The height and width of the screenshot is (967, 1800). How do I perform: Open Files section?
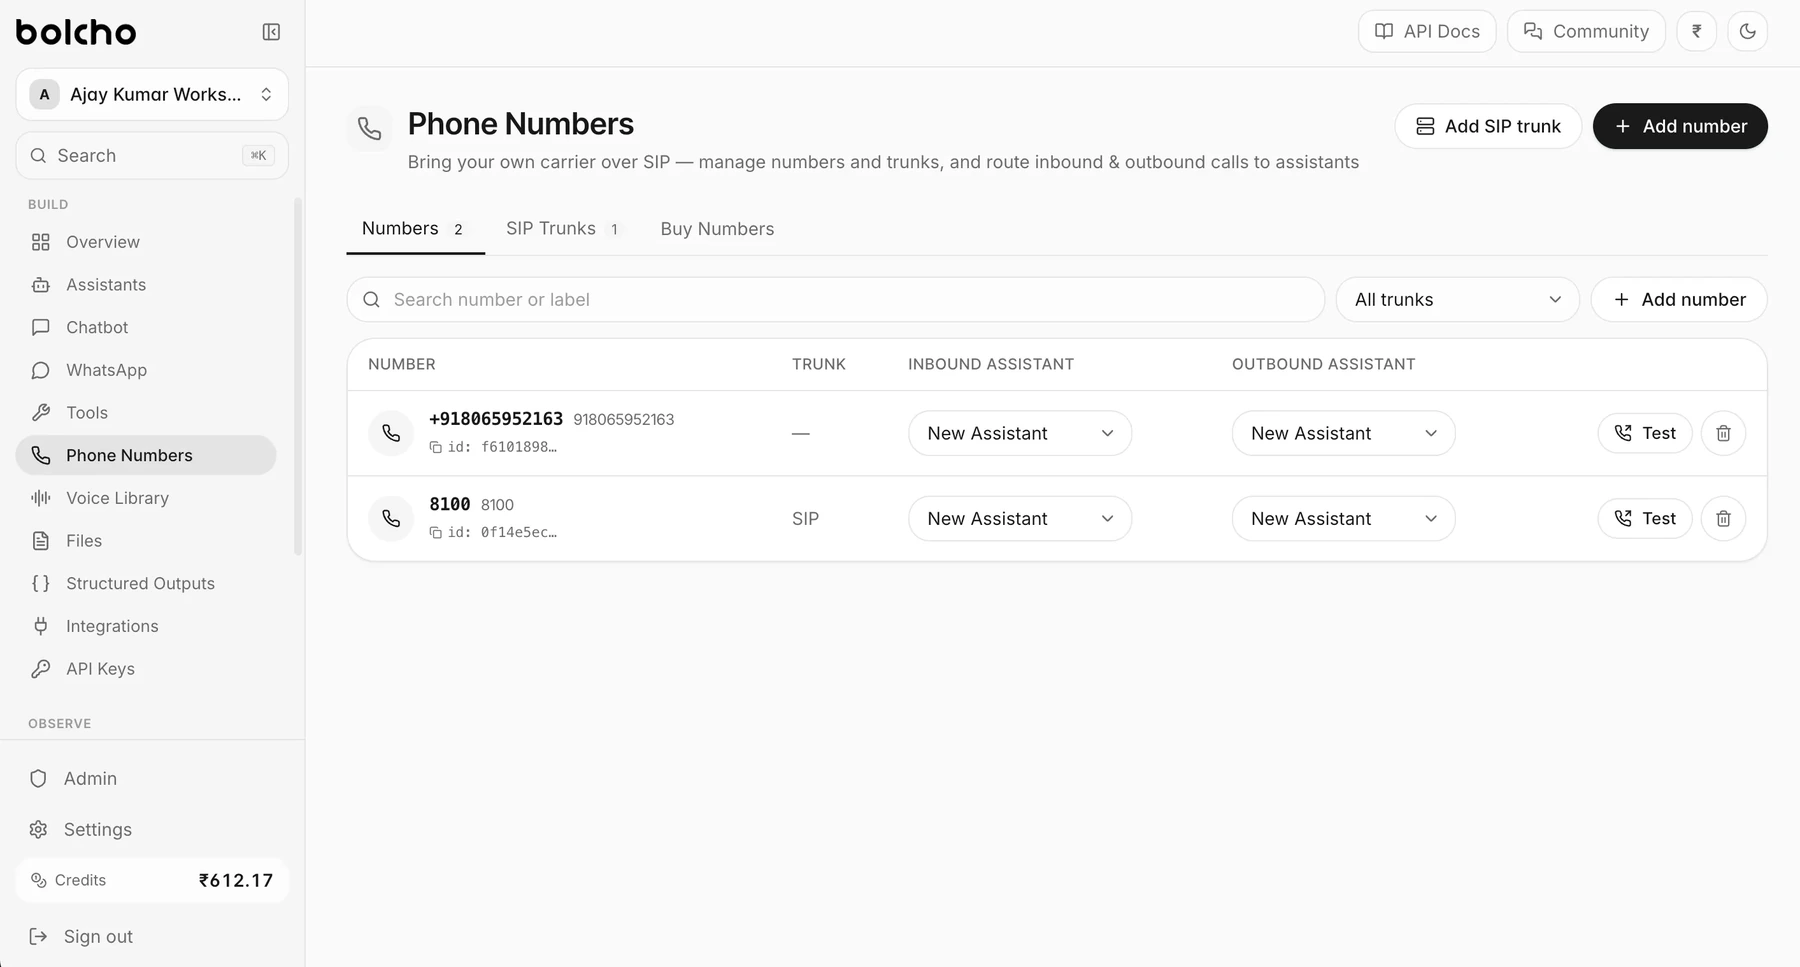coord(146,541)
